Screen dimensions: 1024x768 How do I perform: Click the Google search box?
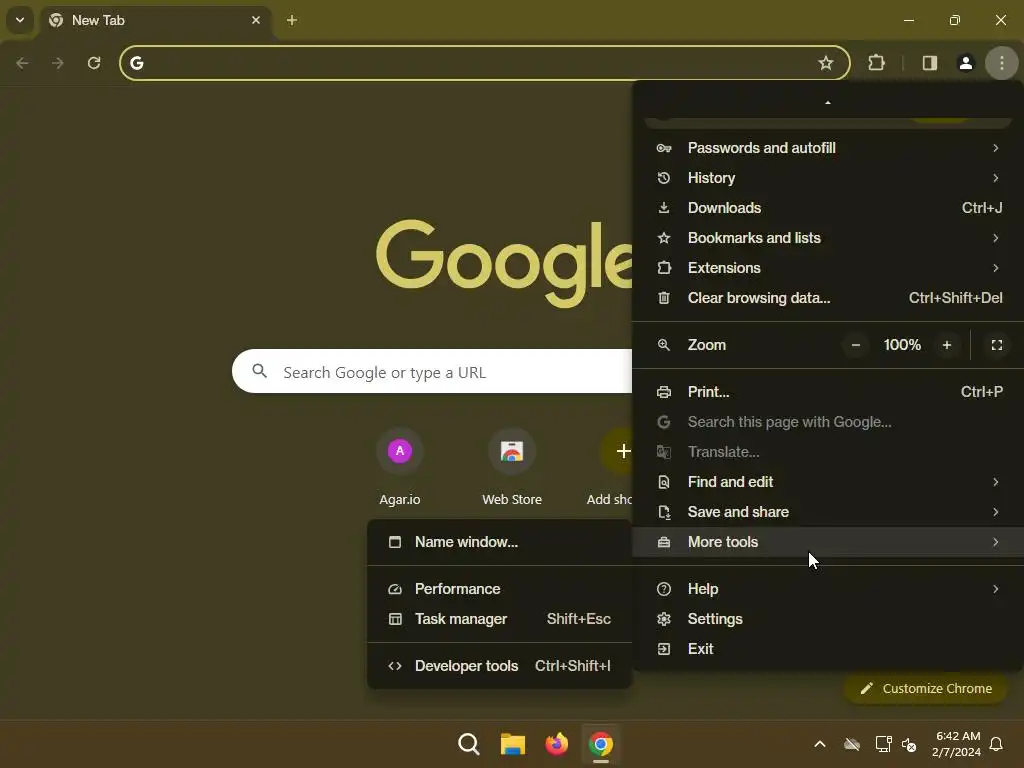click(432, 372)
